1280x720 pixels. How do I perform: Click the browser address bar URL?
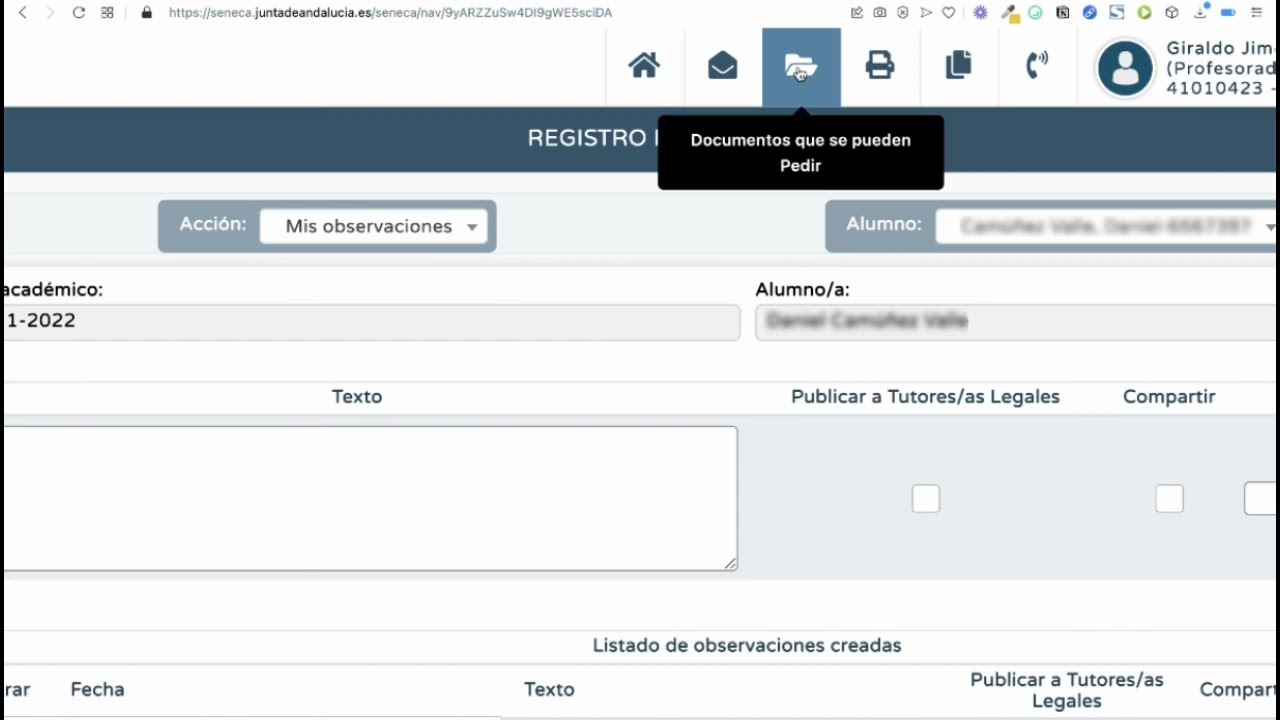[x=390, y=13]
